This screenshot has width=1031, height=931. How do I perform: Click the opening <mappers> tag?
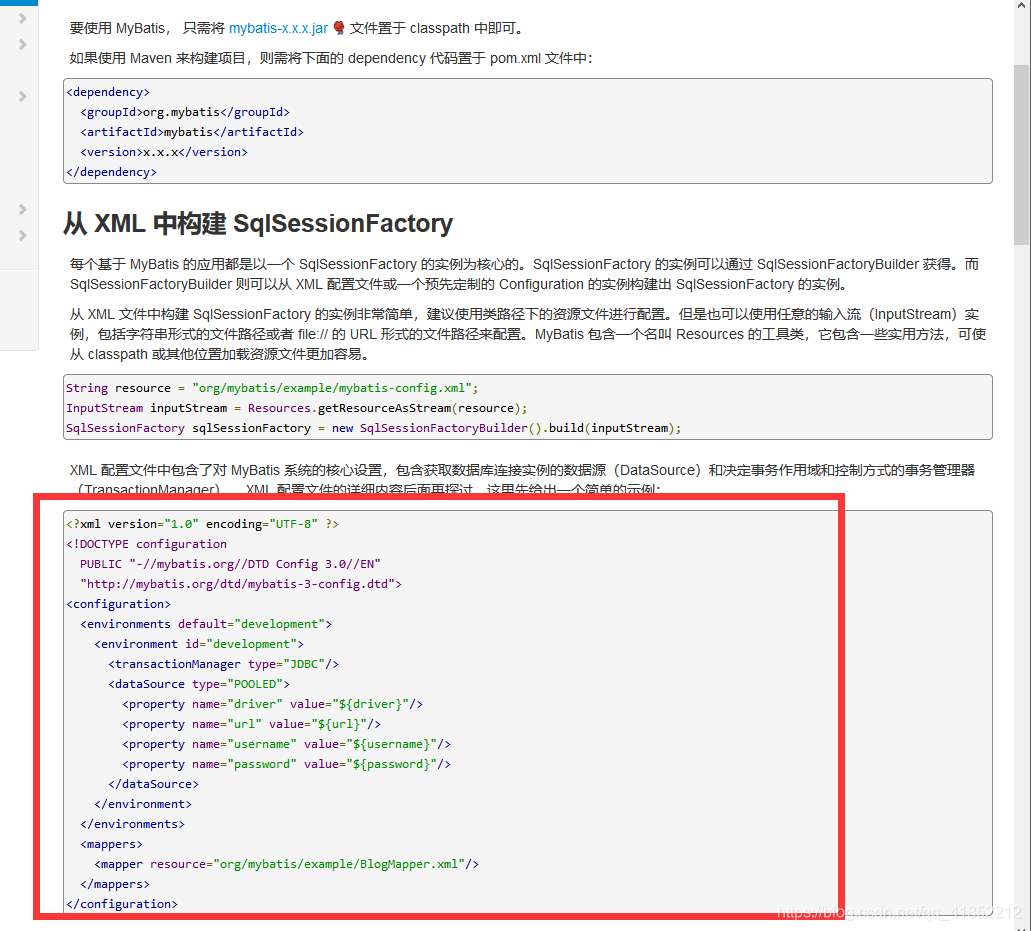click(111, 844)
